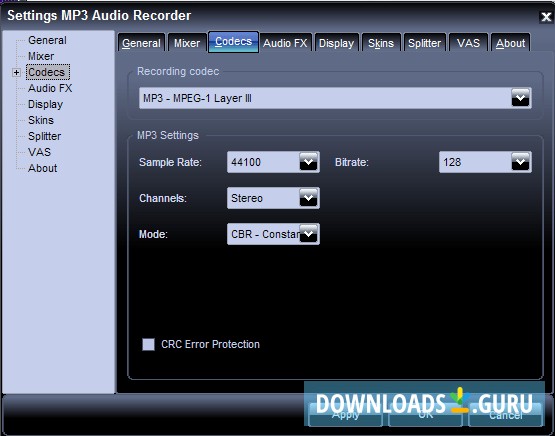Switch to the Mixer tab
Screen dimensions: 555x436
[x=187, y=43]
